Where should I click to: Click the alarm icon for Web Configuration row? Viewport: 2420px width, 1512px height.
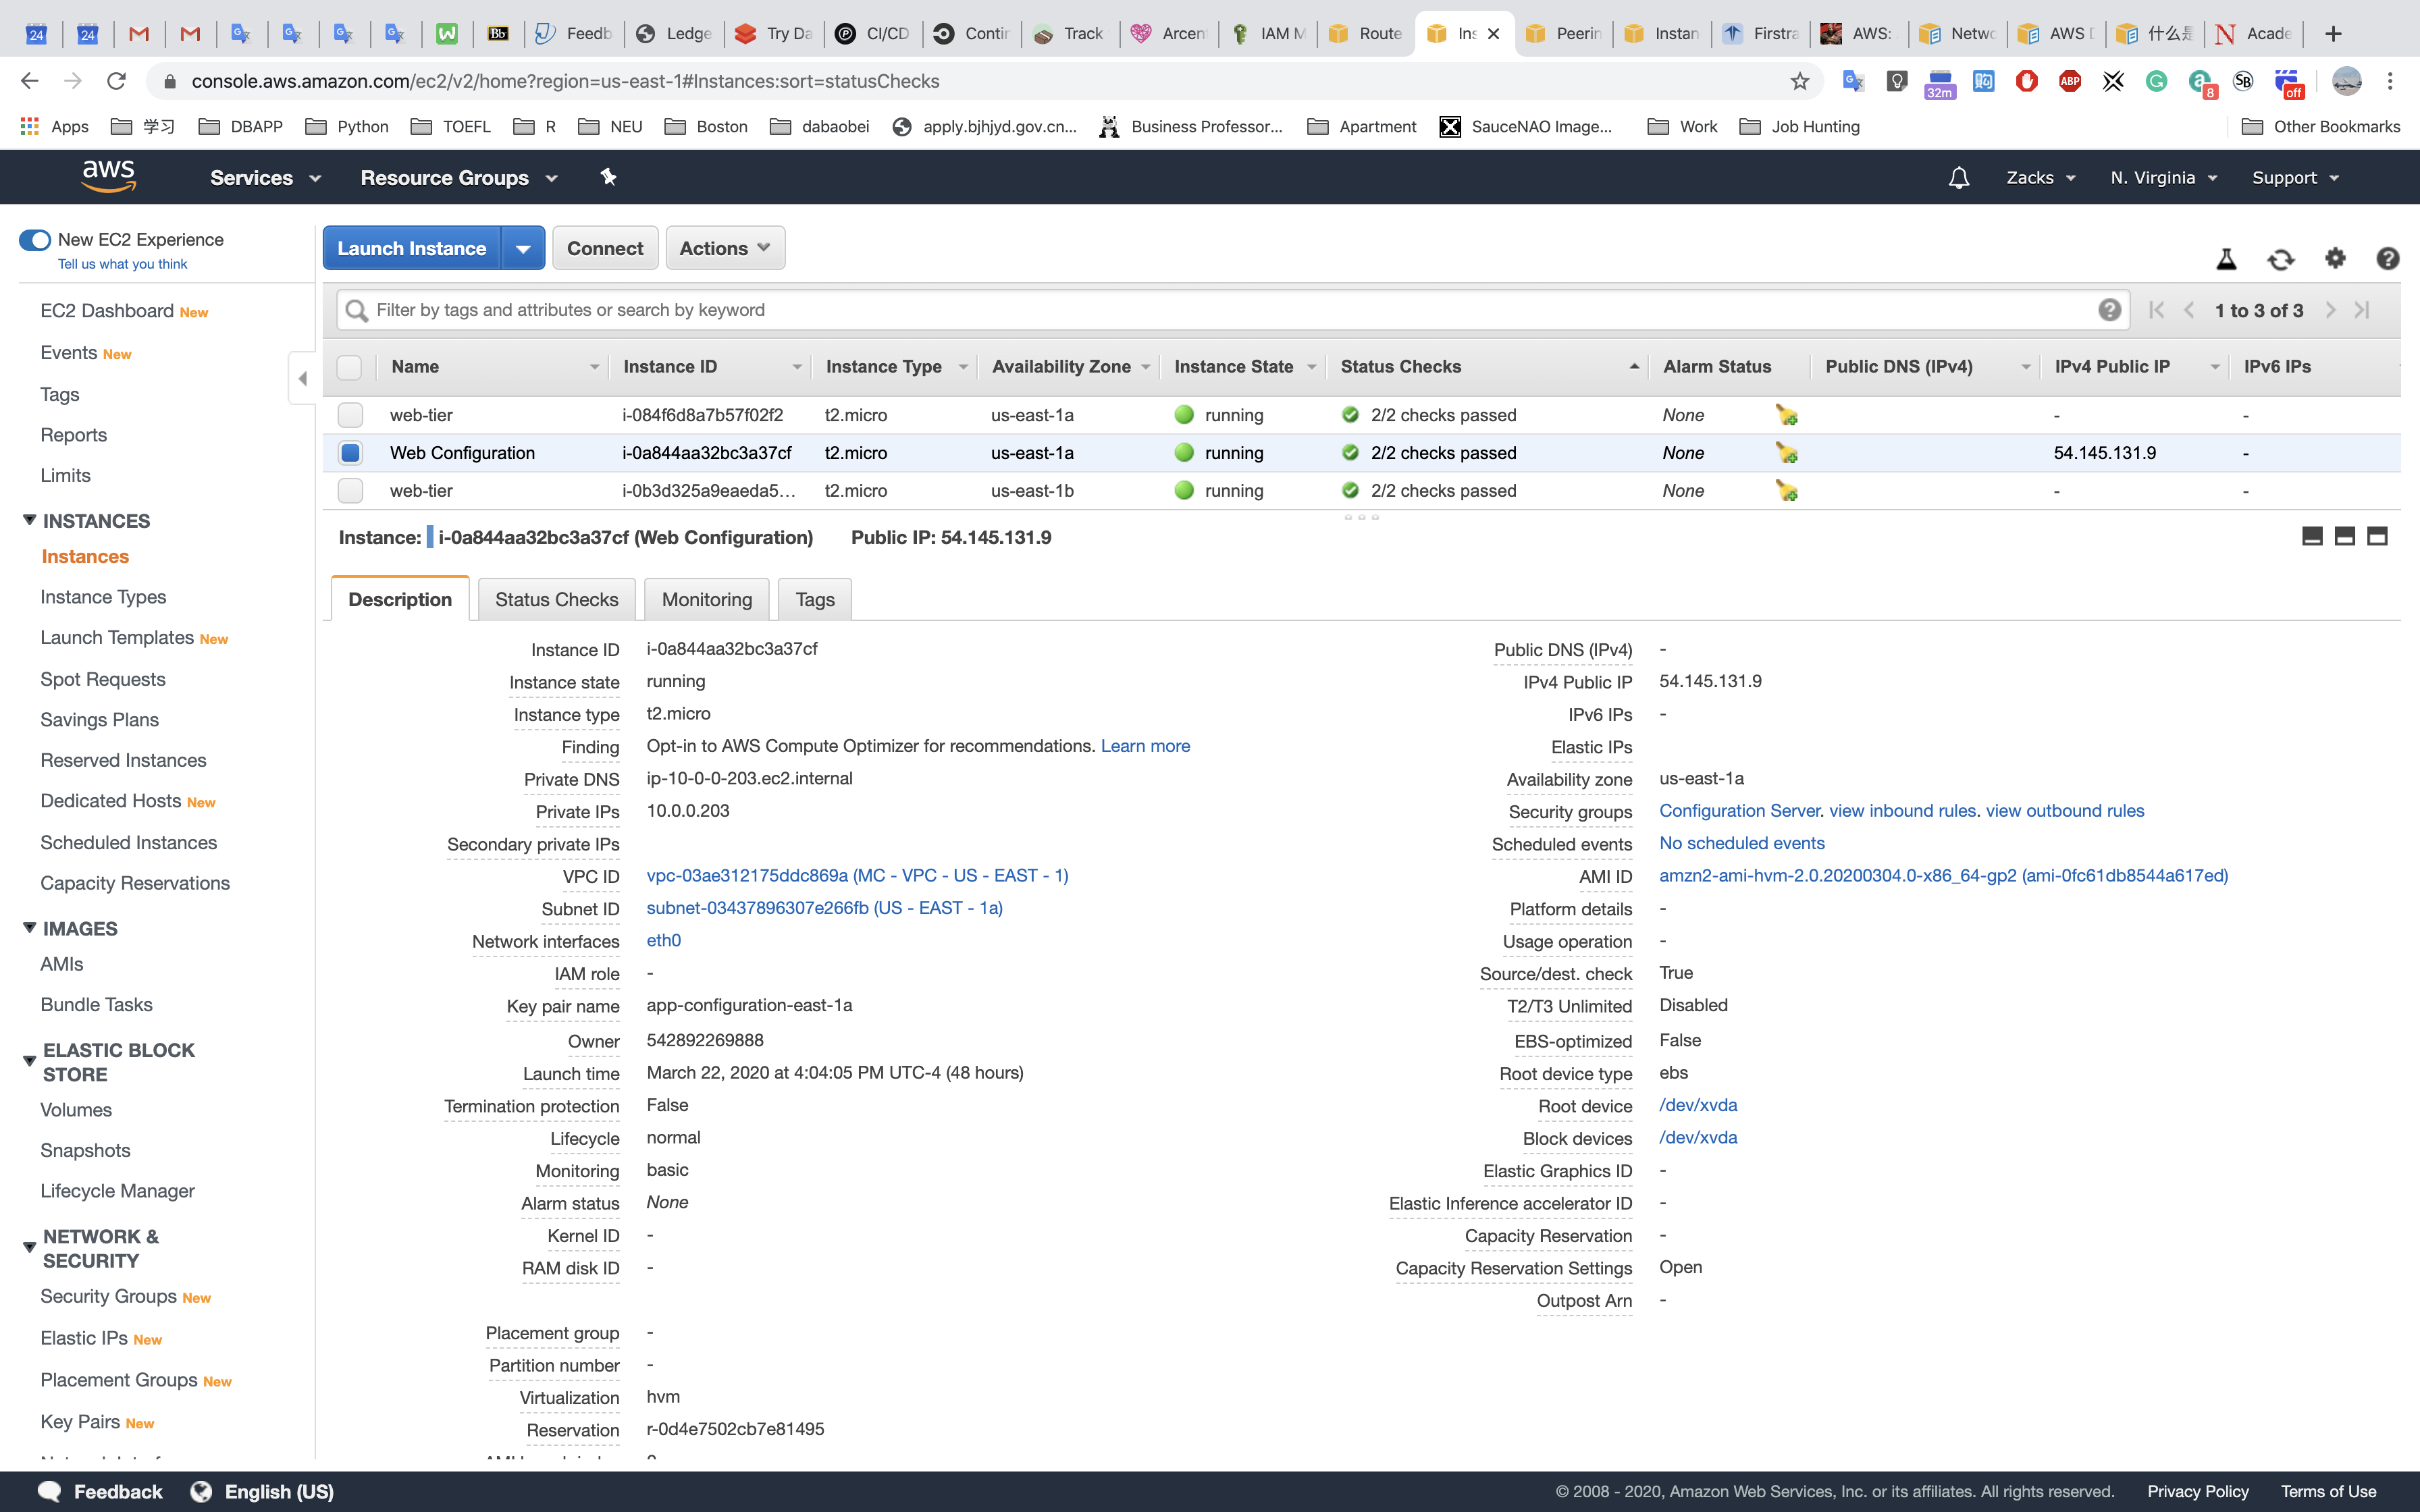tap(1786, 453)
